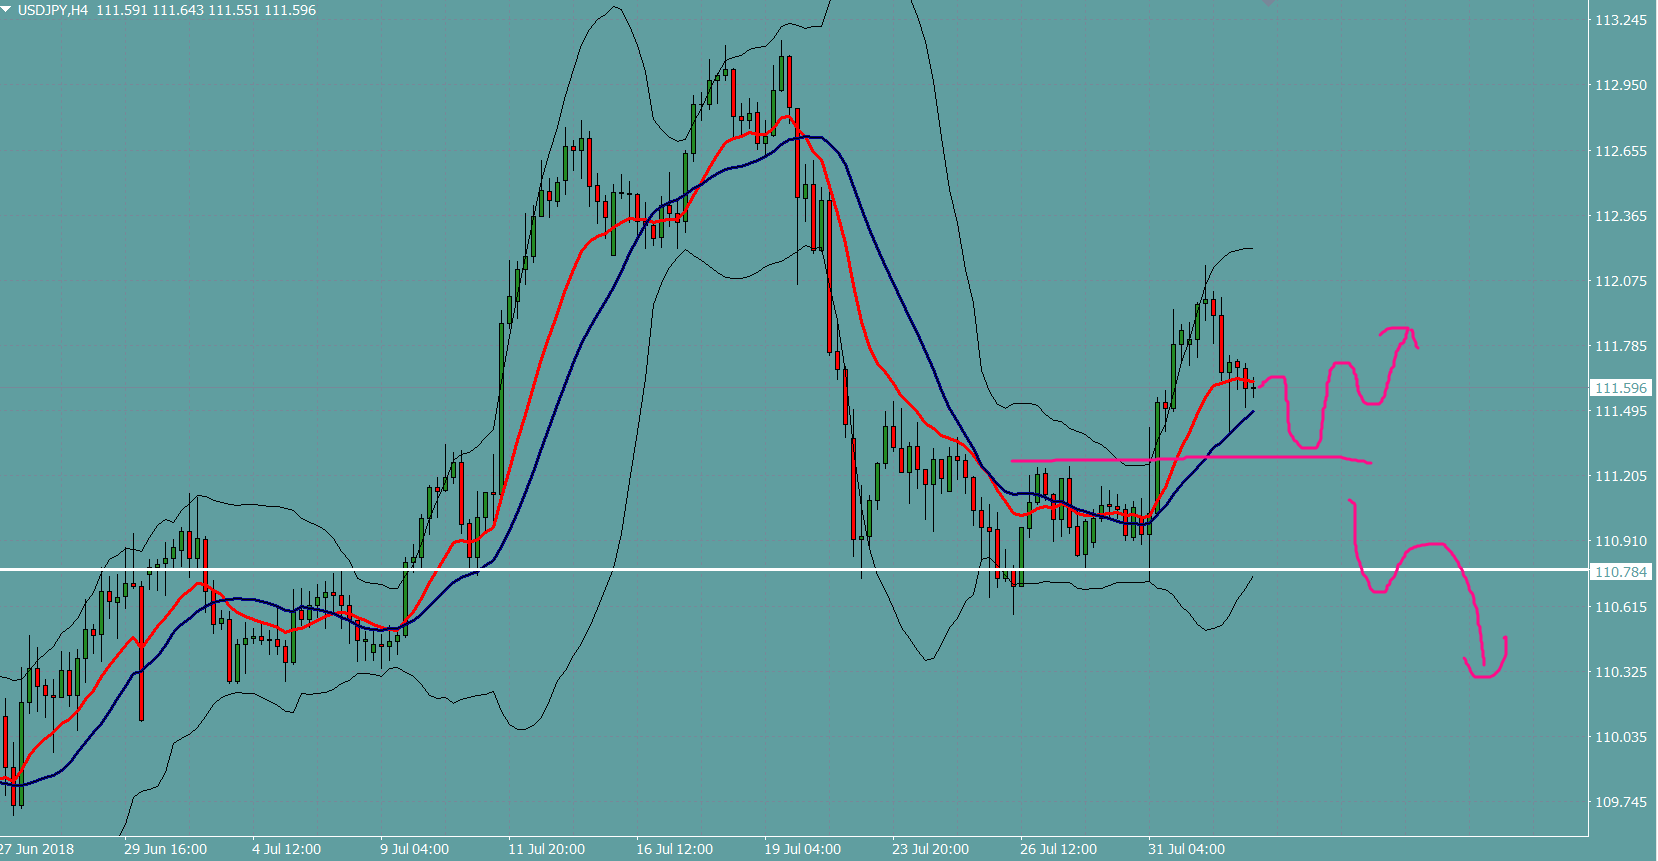Click the 11 Jul 20:00 time label
Screen dimensions: 1658x861
coord(546,849)
